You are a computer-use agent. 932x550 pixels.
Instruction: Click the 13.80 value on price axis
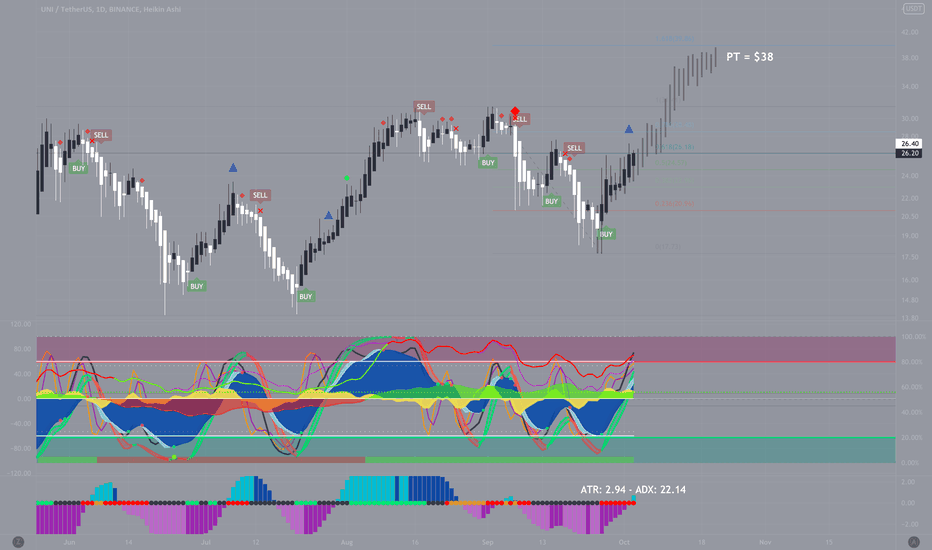[910, 318]
